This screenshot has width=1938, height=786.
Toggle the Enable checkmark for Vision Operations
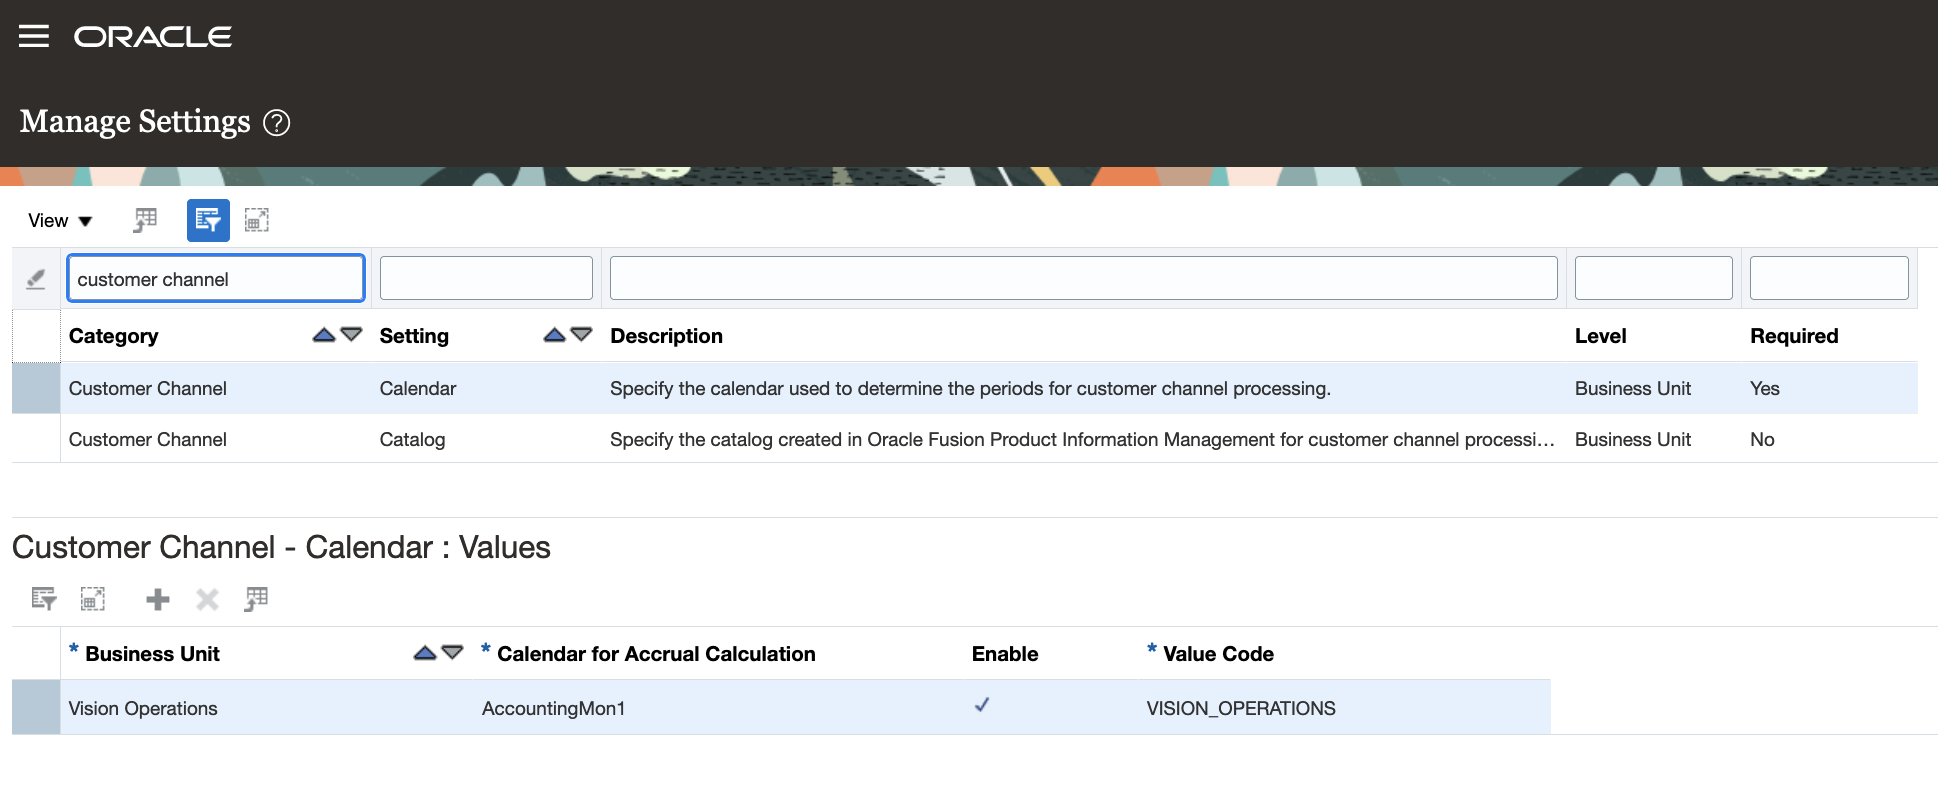point(982,706)
